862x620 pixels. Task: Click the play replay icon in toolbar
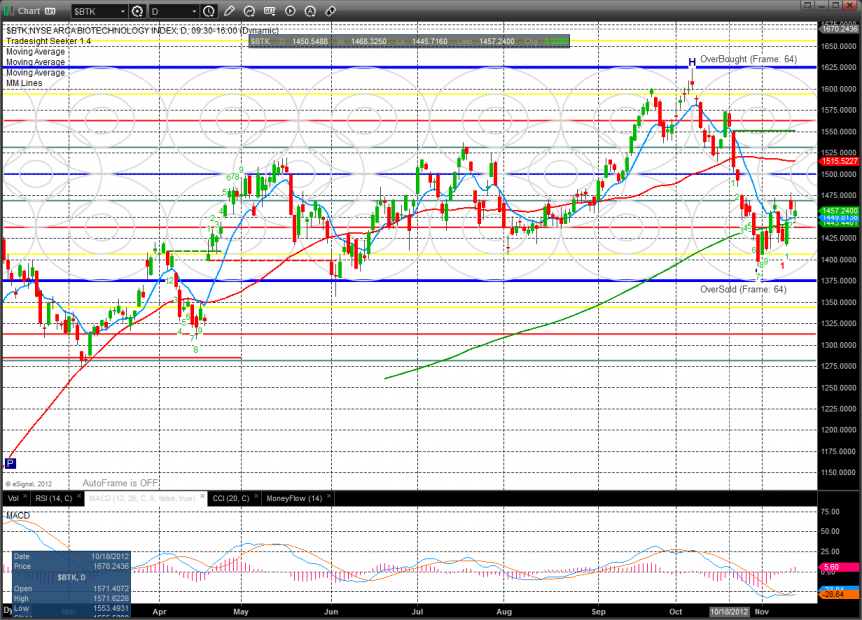pos(290,11)
